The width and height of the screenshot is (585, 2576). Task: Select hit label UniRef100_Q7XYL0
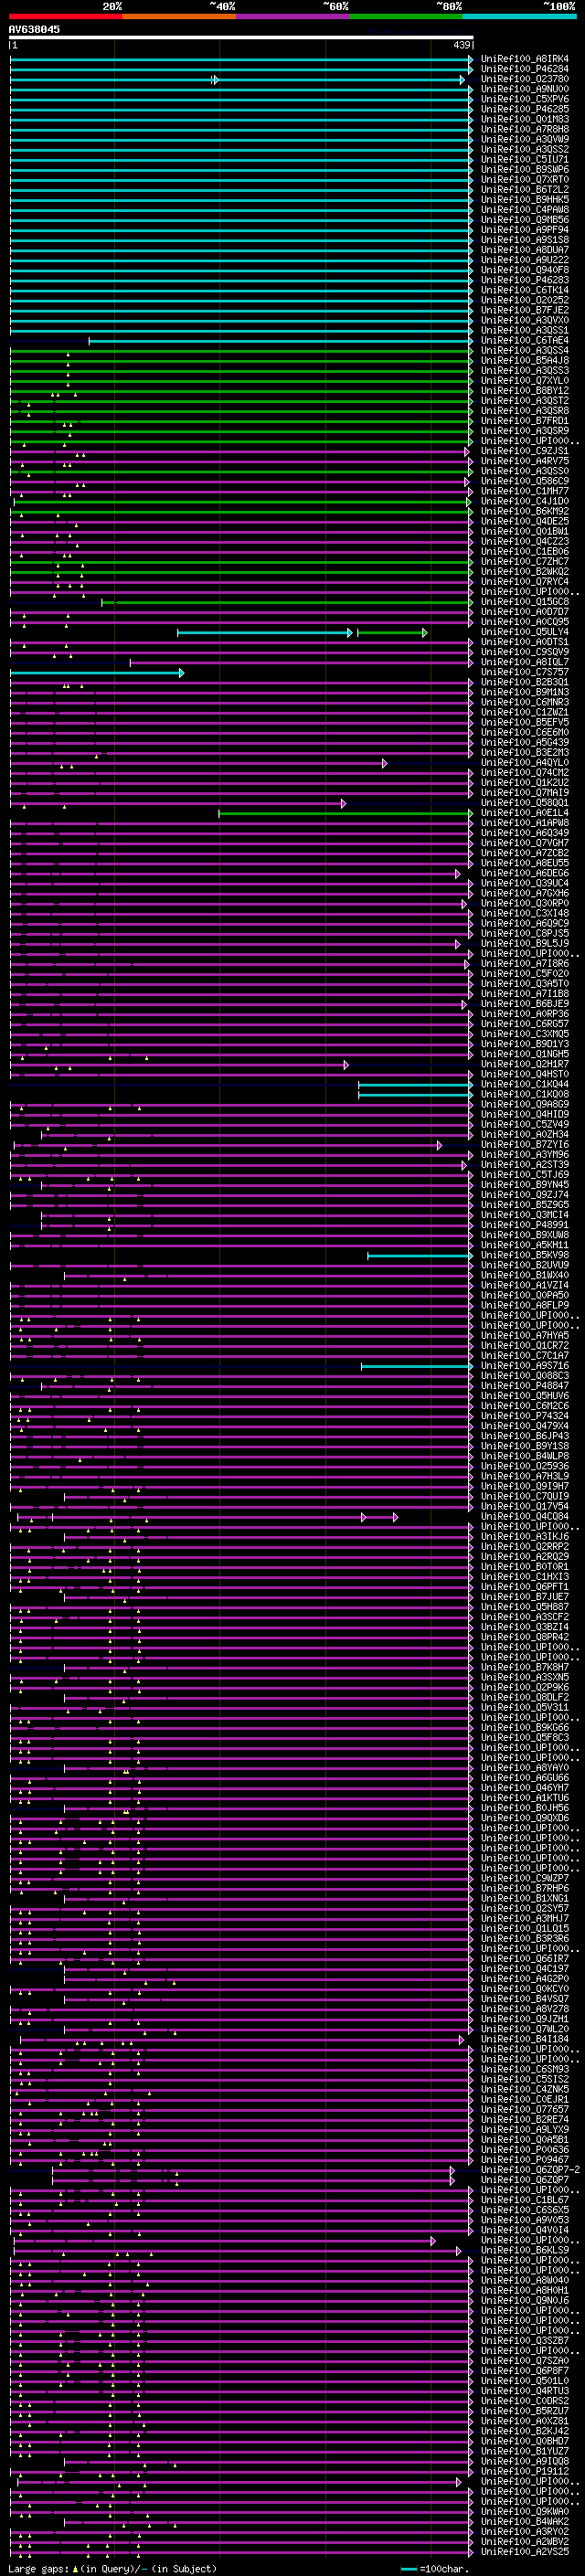click(x=524, y=380)
